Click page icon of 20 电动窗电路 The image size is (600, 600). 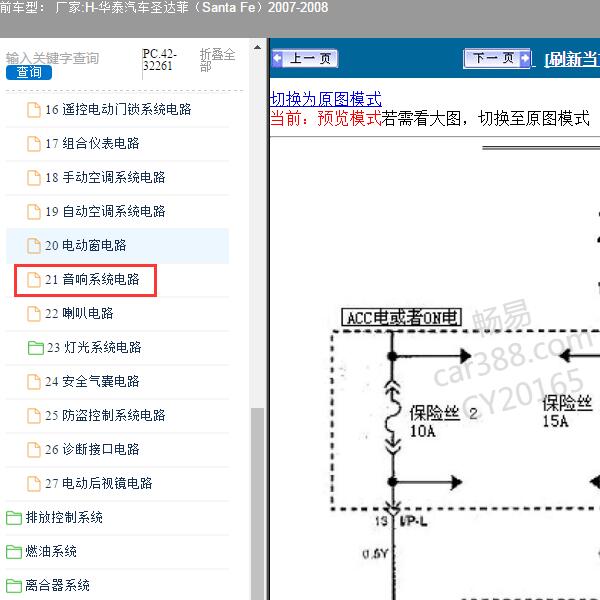pyautogui.click(x=34, y=246)
